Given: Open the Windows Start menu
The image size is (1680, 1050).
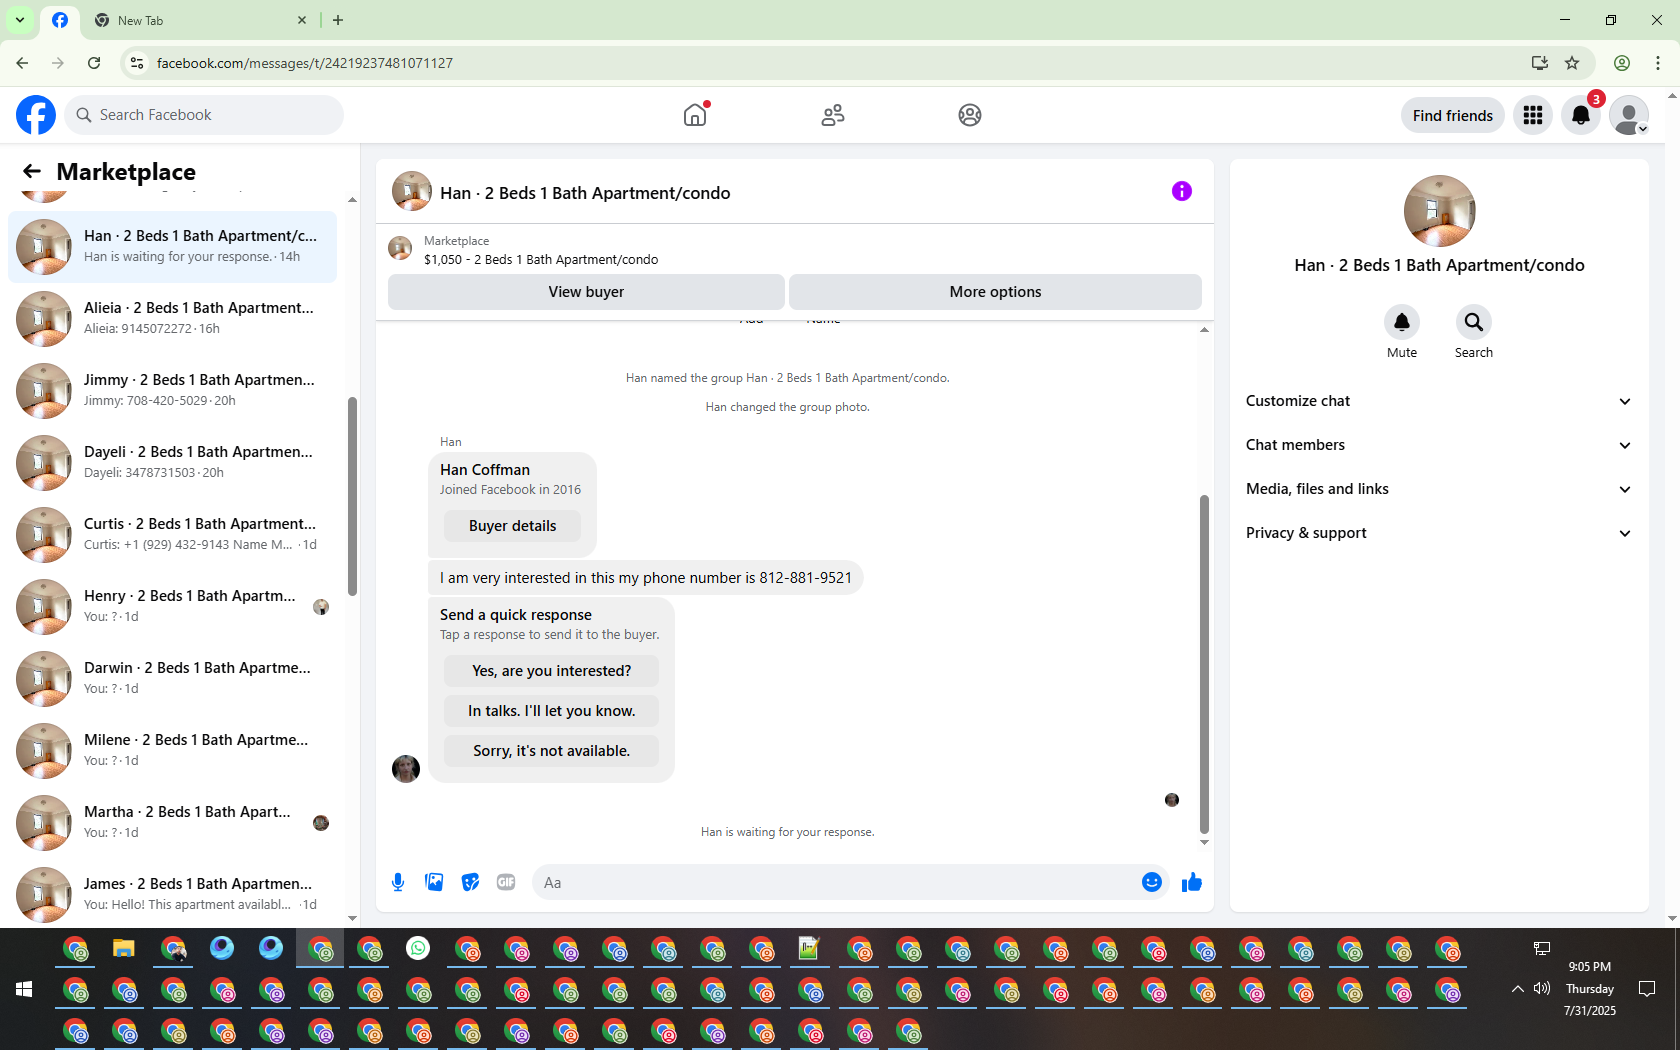Looking at the screenshot, I should 24,989.
